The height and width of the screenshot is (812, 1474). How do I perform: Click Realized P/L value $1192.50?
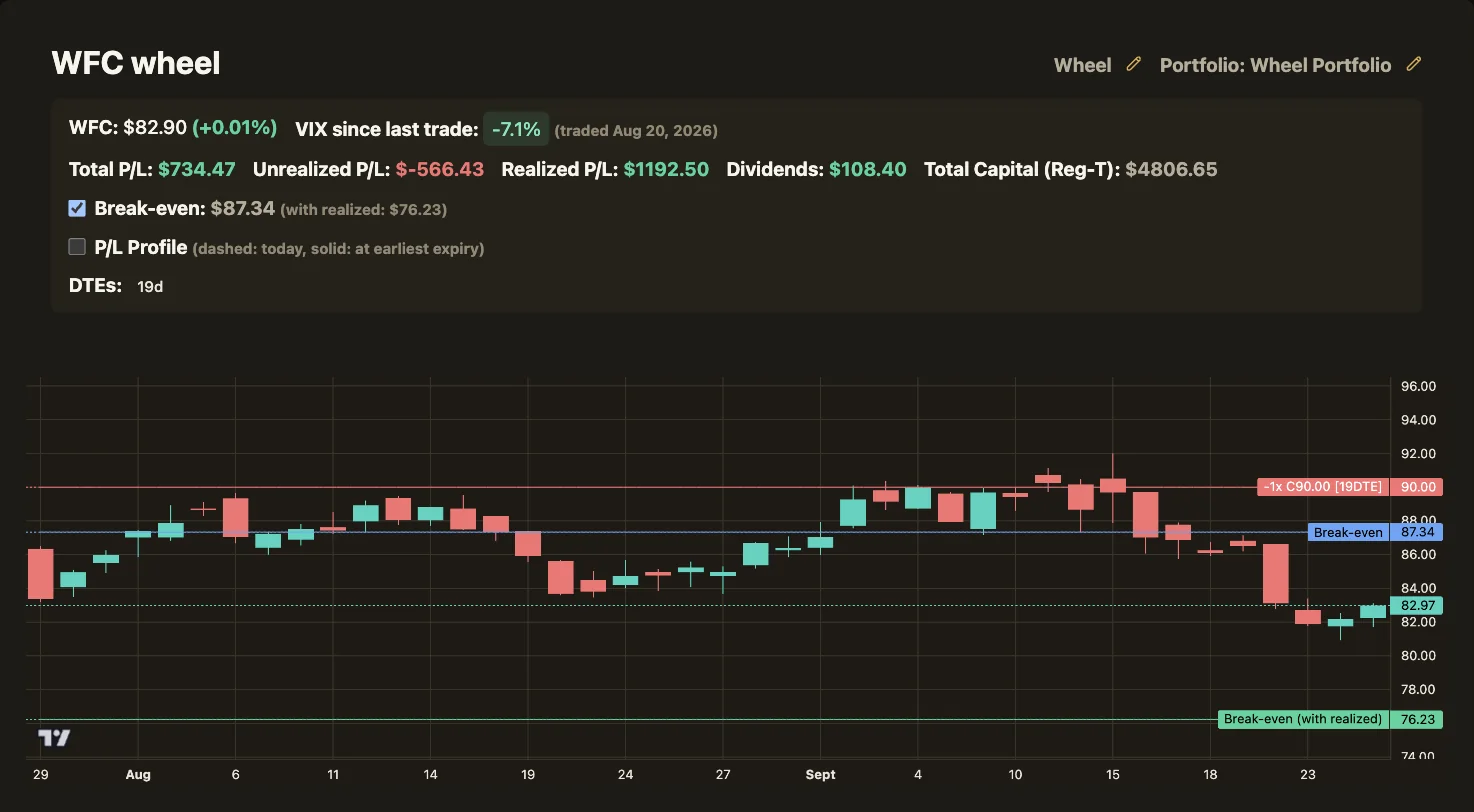point(666,169)
